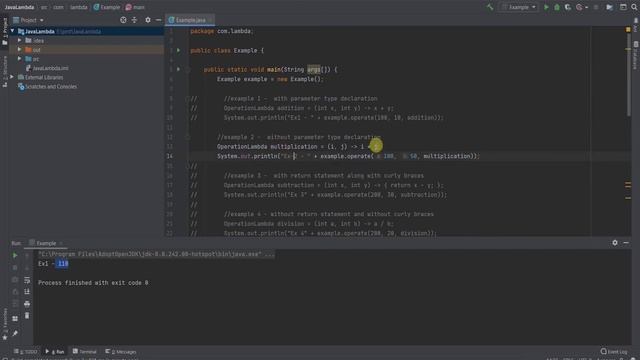
Task: Toggle soft-wrap in Run console
Action: click(27, 280)
